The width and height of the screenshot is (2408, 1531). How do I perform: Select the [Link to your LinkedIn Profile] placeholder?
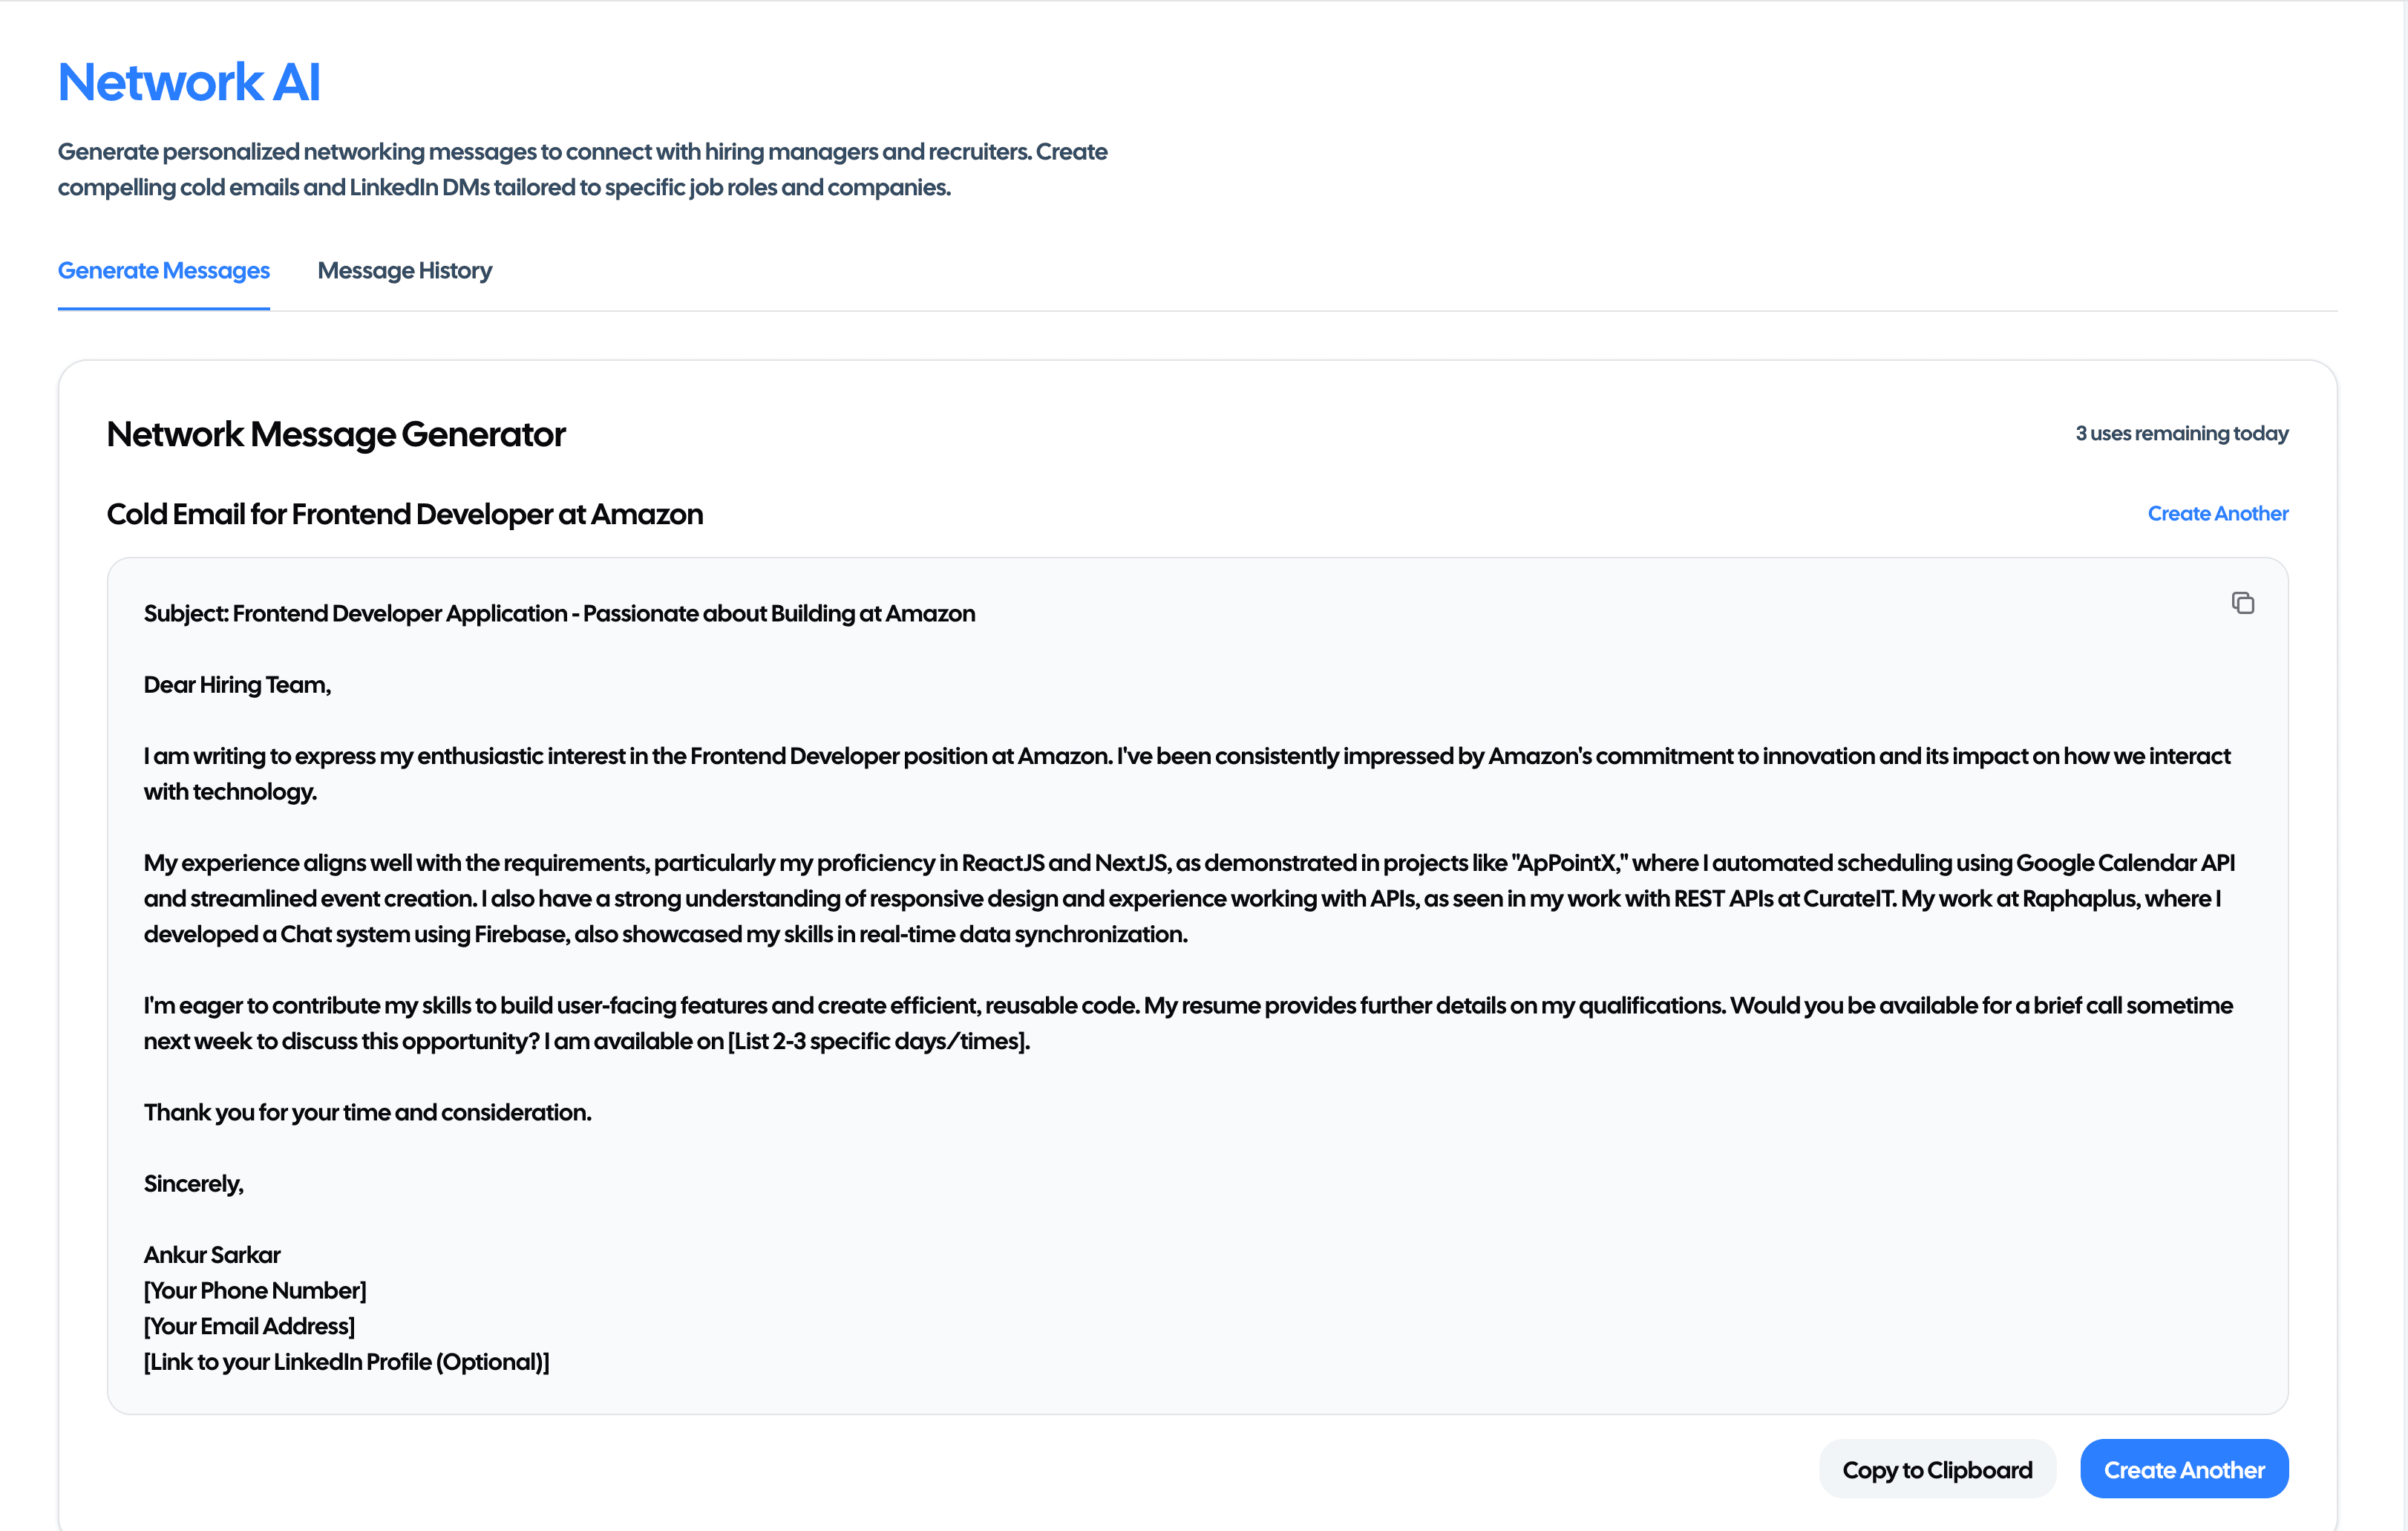(347, 1361)
